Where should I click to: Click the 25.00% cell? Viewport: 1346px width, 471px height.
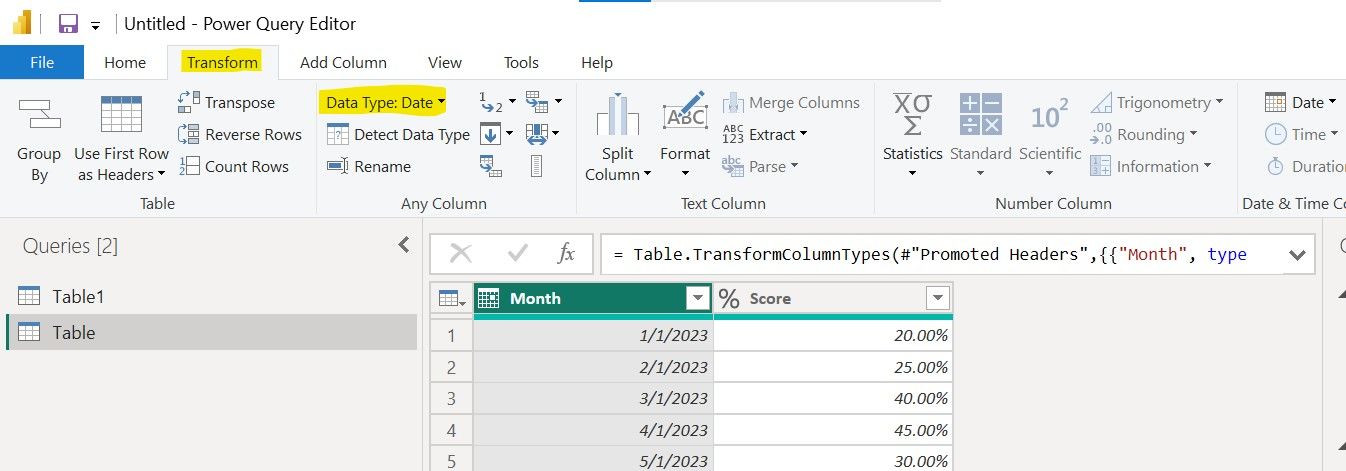click(x=833, y=367)
